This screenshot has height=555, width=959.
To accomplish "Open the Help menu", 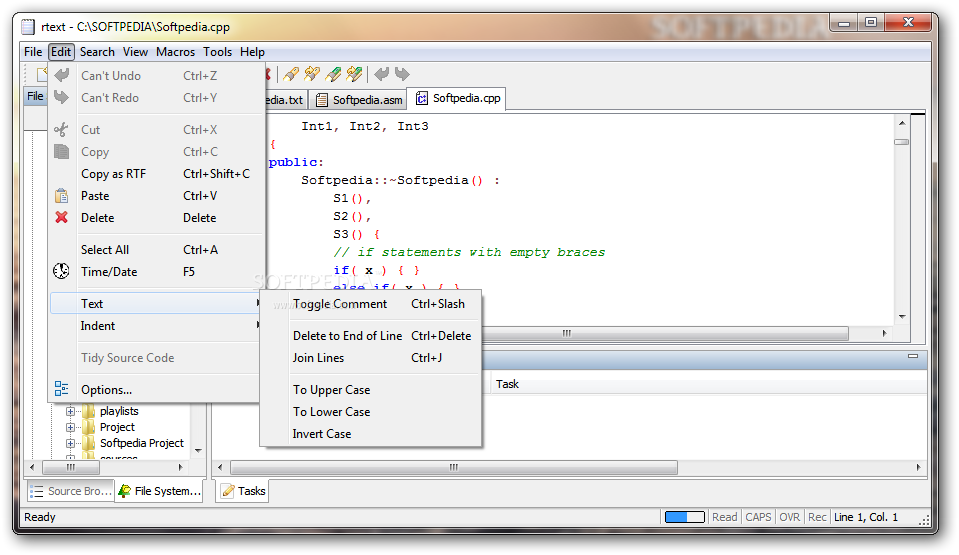I will click(252, 52).
